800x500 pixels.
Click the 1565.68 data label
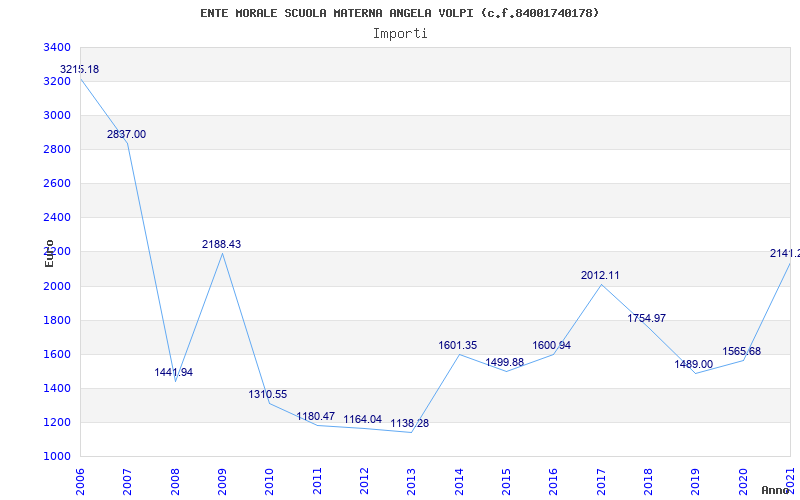[742, 352]
